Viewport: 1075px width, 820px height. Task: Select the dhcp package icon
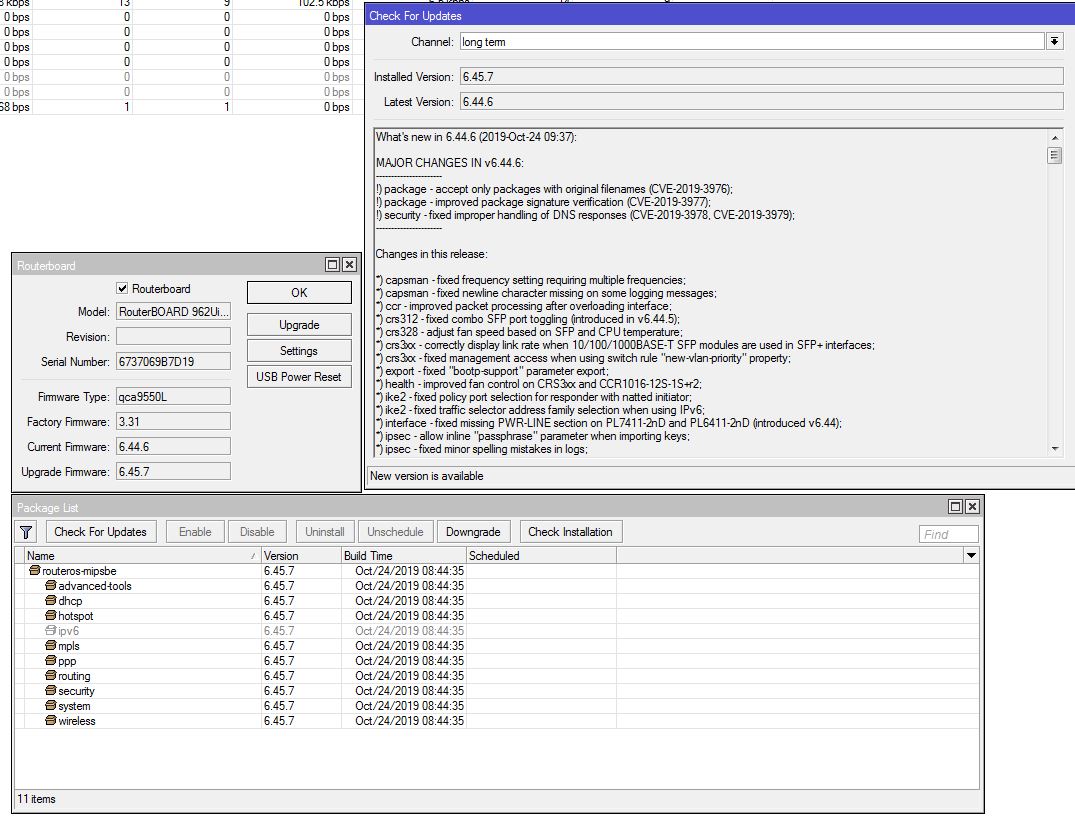tap(51, 601)
